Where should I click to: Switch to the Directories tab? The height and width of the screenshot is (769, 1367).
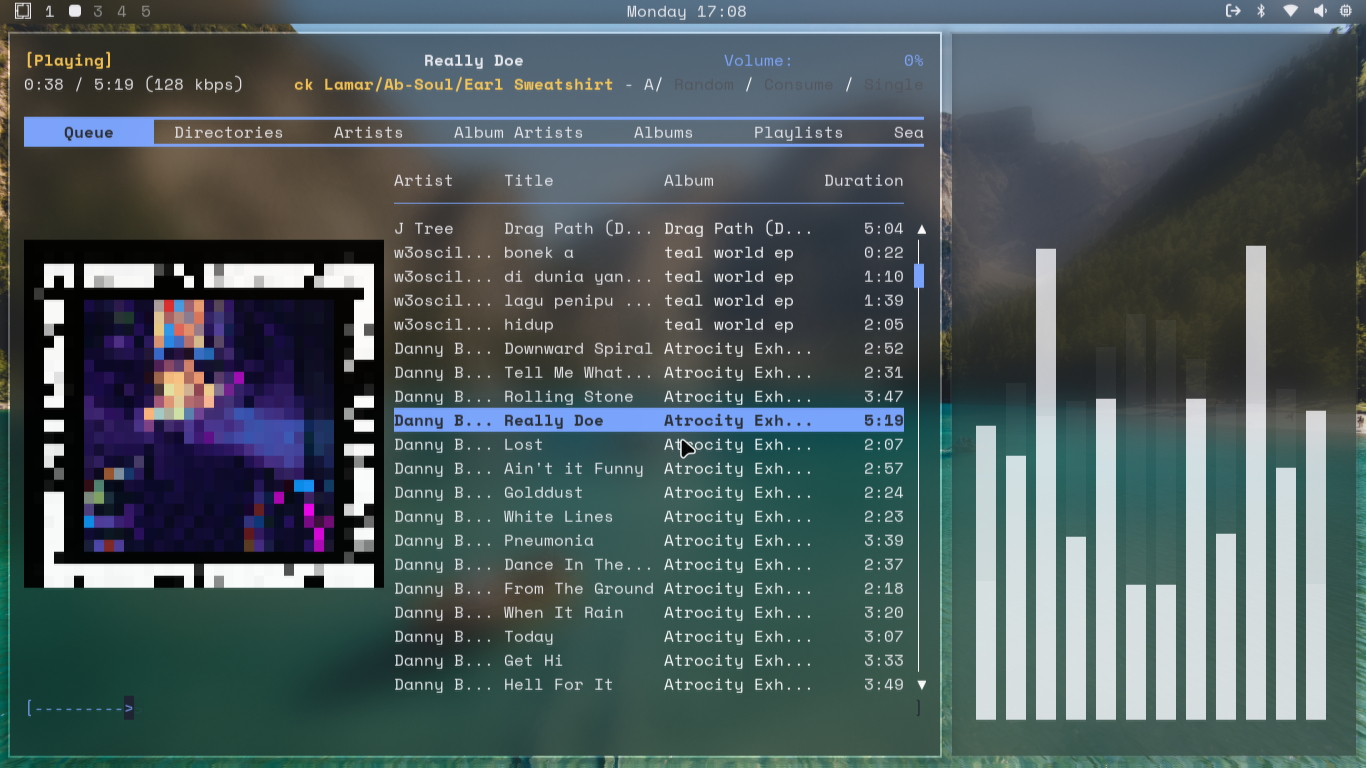click(x=229, y=133)
